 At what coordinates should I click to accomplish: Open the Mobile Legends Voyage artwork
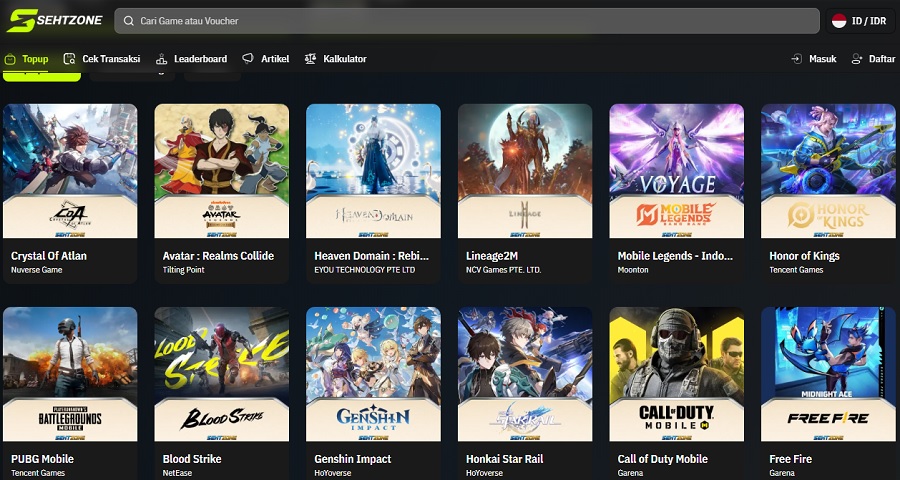[676, 171]
